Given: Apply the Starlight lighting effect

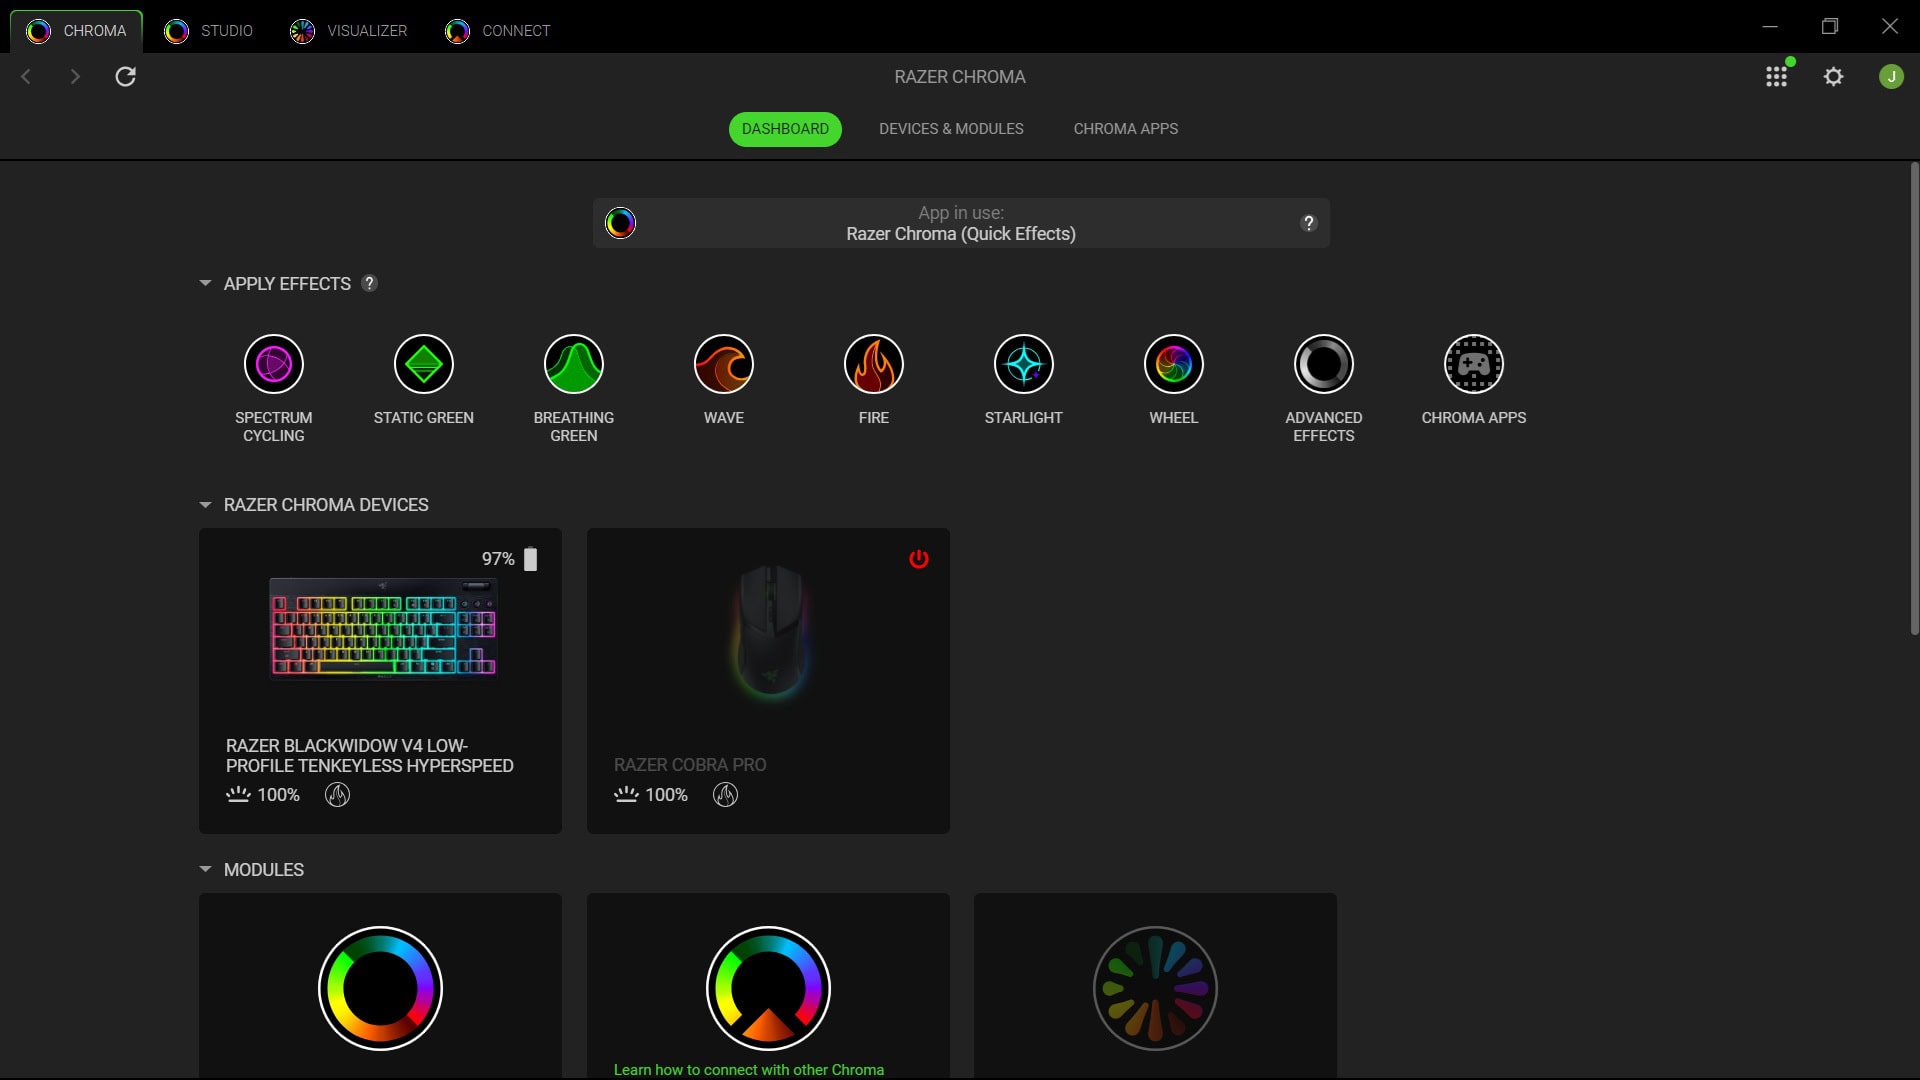Looking at the screenshot, I should (x=1023, y=364).
